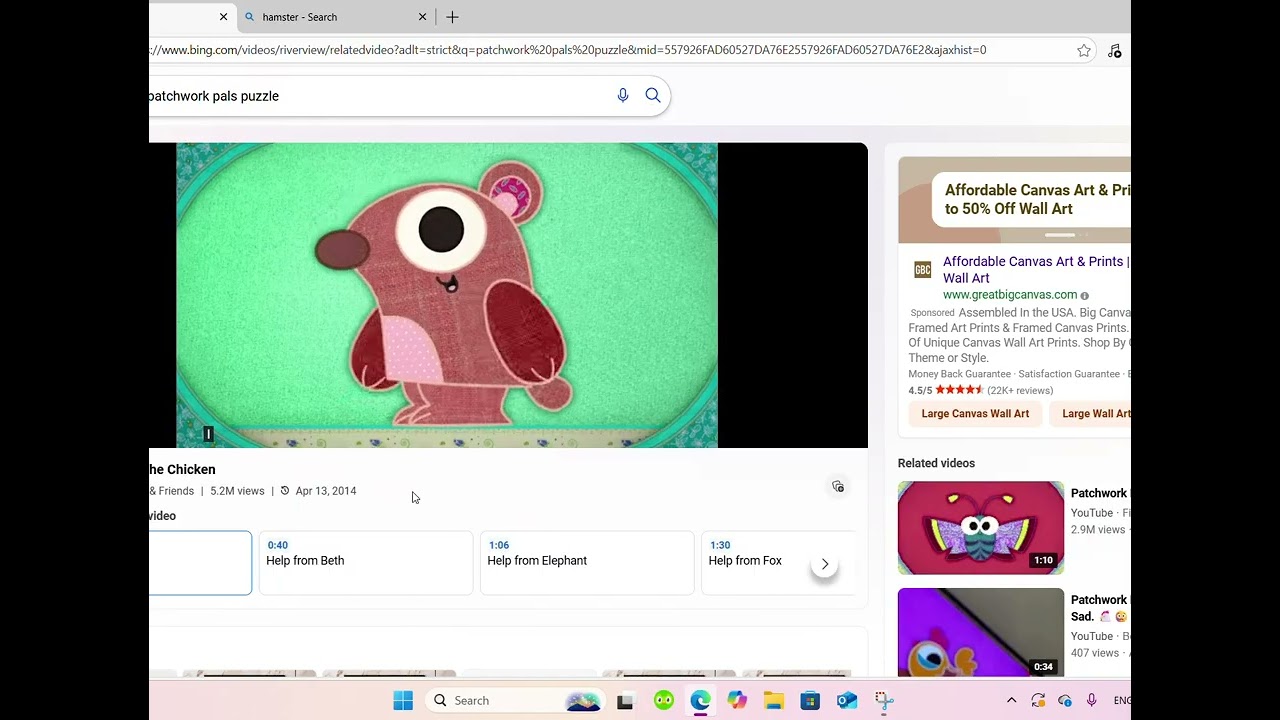
Task: Open the purple related video thumbnail (0:34)
Action: tap(981, 633)
